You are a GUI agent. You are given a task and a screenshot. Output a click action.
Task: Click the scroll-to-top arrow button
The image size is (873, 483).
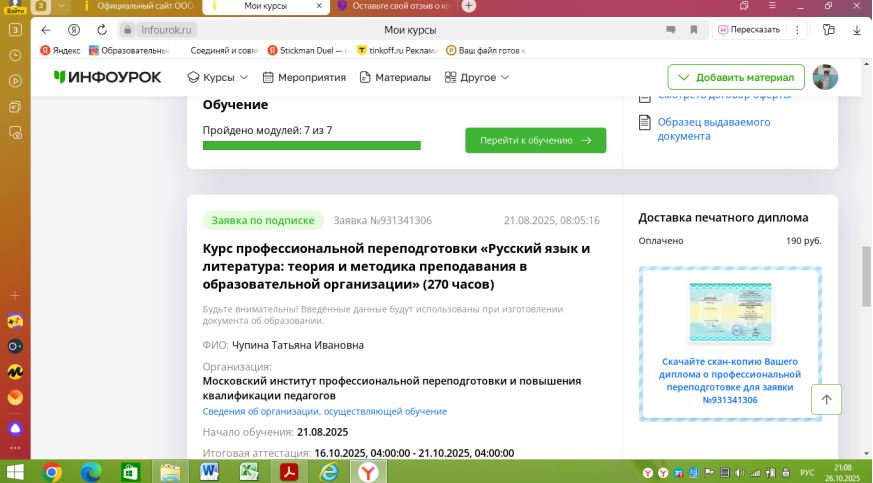point(826,400)
